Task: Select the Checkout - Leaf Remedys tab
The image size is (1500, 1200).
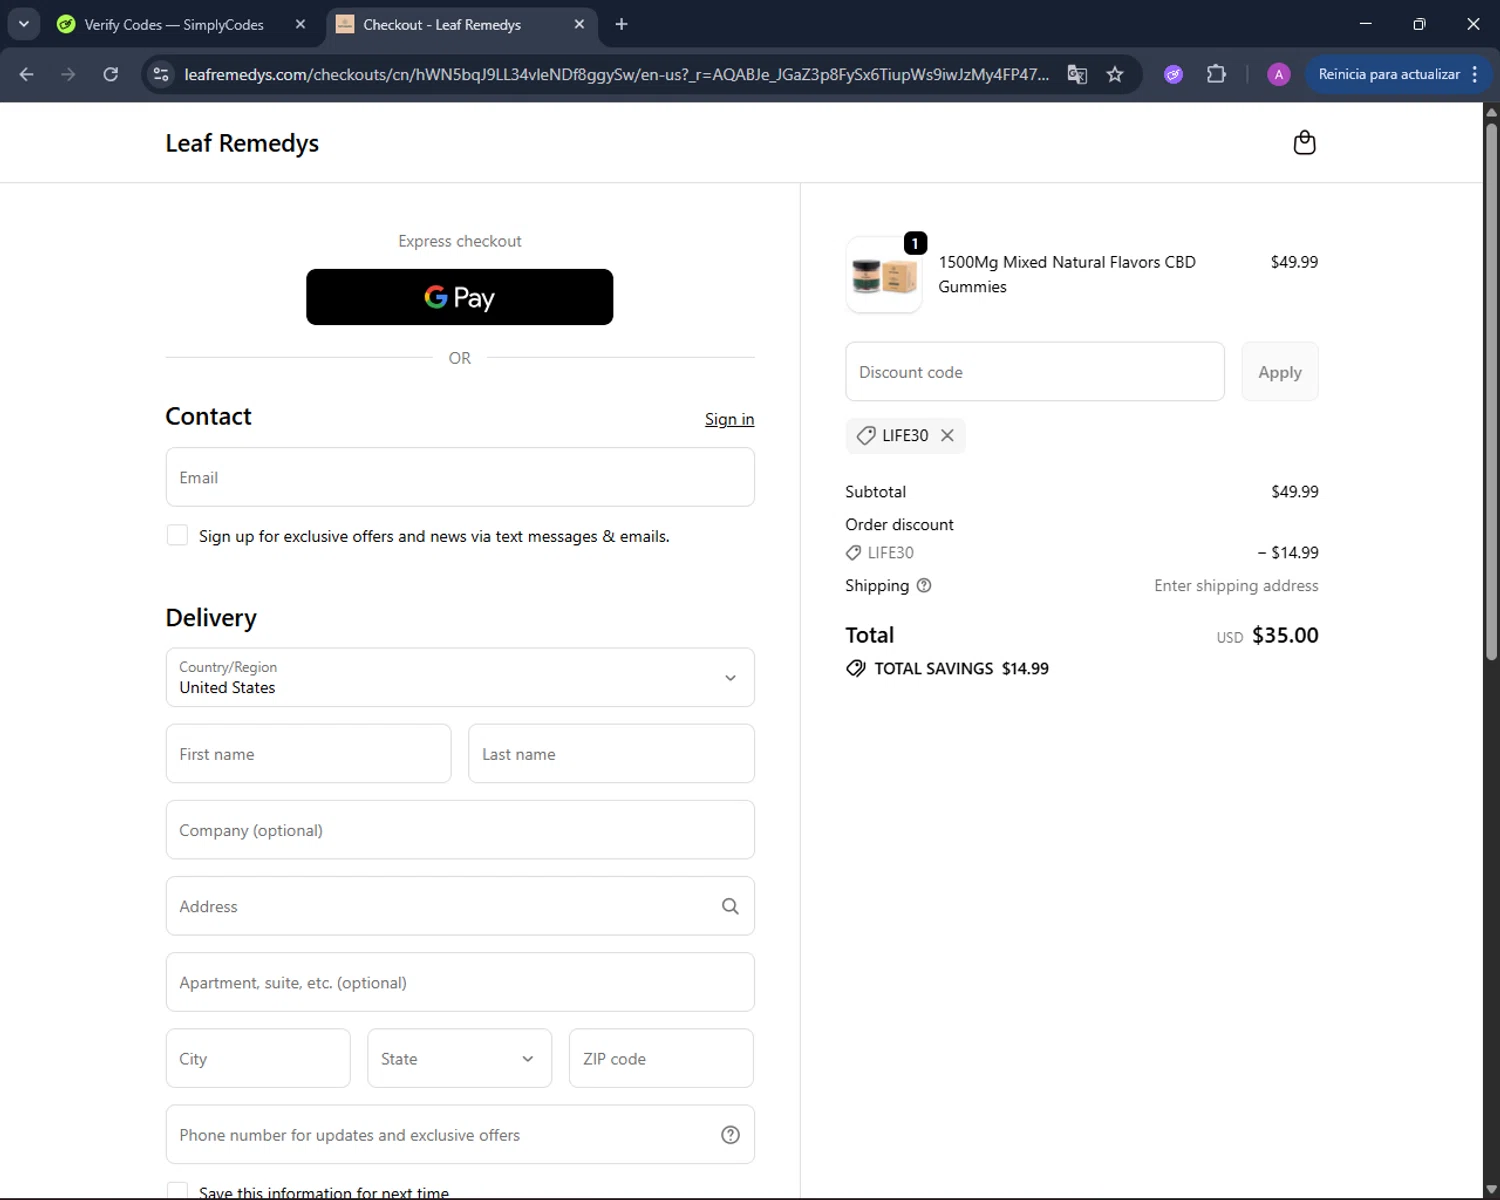Action: [442, 24]
